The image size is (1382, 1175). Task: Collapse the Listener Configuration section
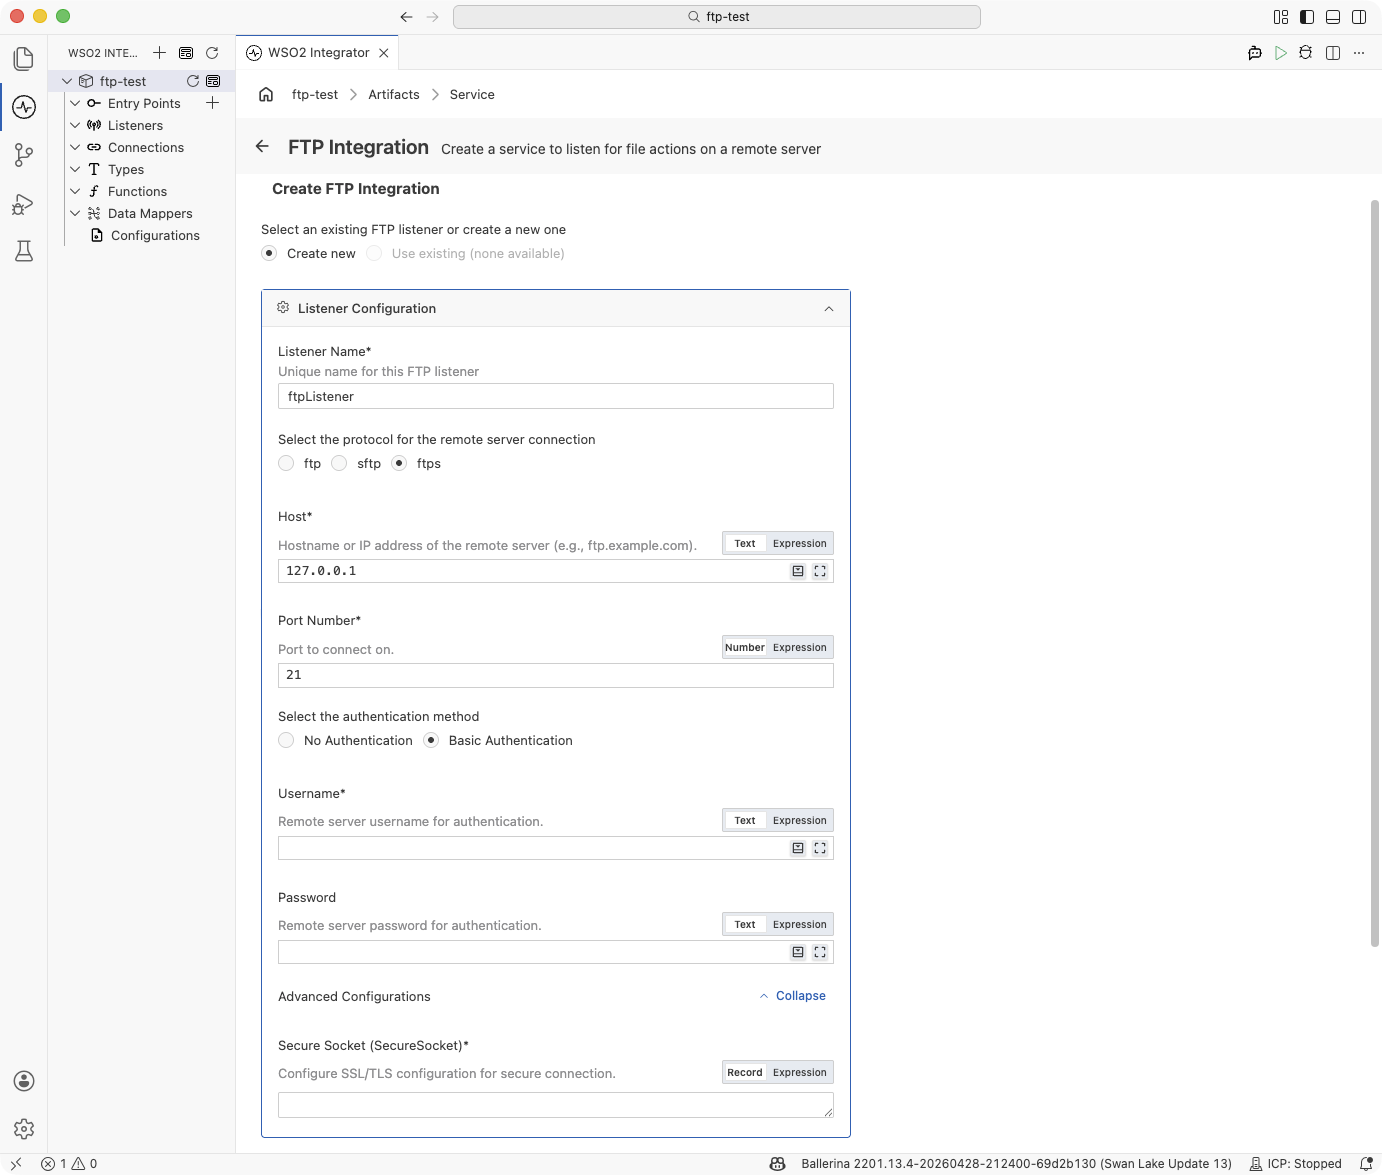pos(829,309)
